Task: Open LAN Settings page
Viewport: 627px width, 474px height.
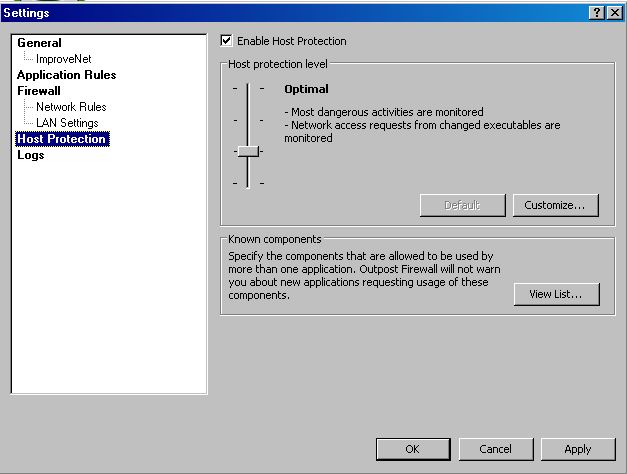Action: coord(67,123)
